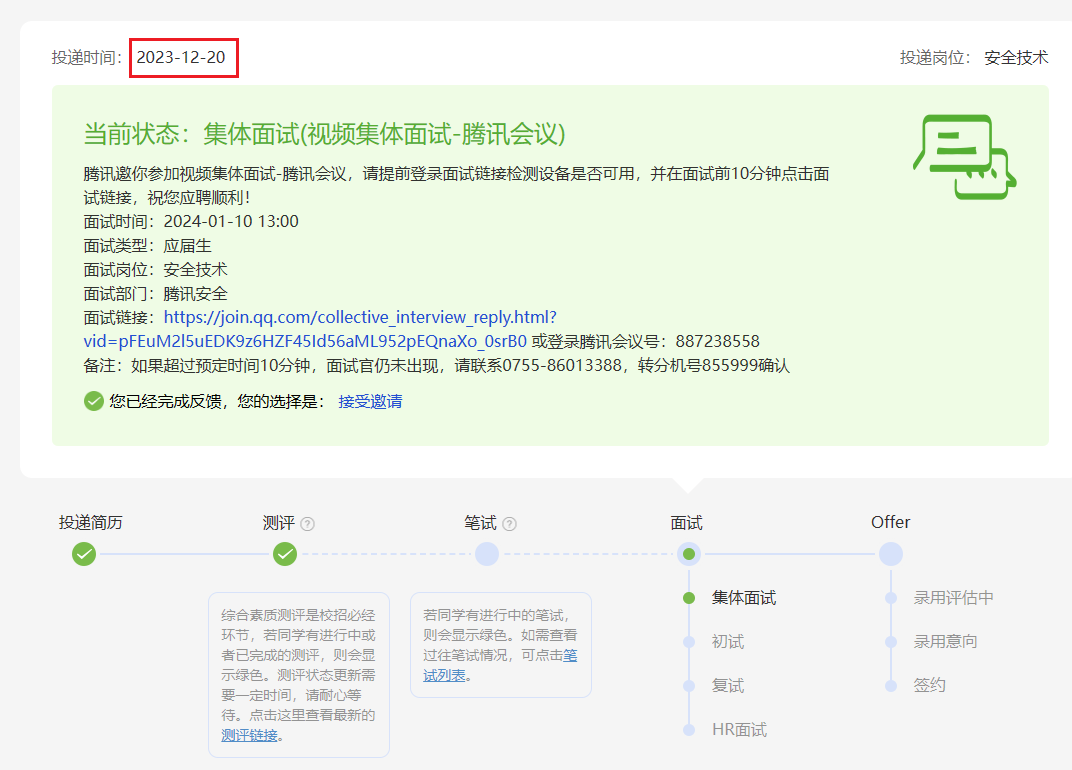
Task: Open the 测评链接 link
Action: click(250, 735)
